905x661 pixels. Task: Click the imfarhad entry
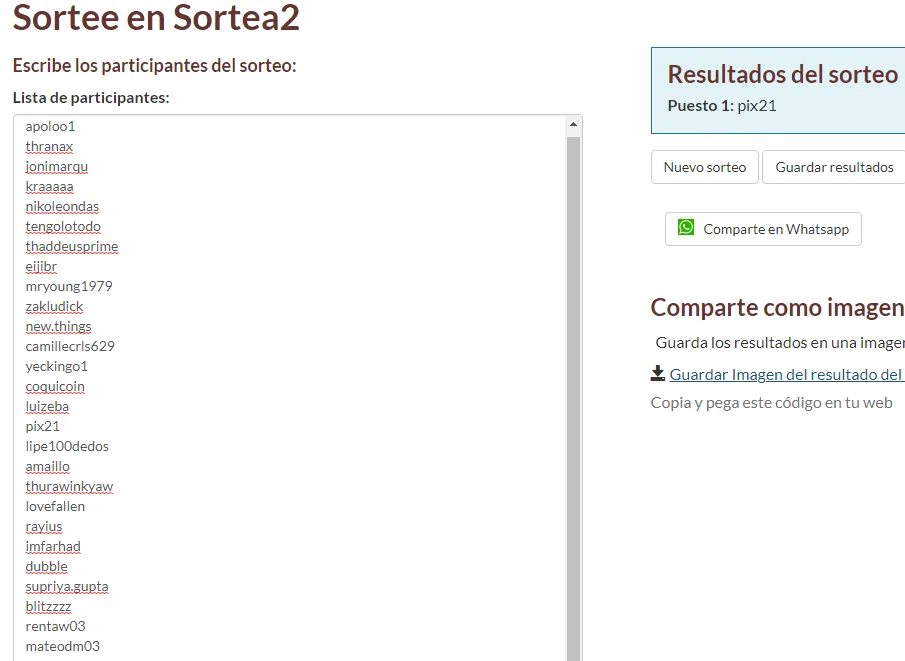(x=53, y=547)
